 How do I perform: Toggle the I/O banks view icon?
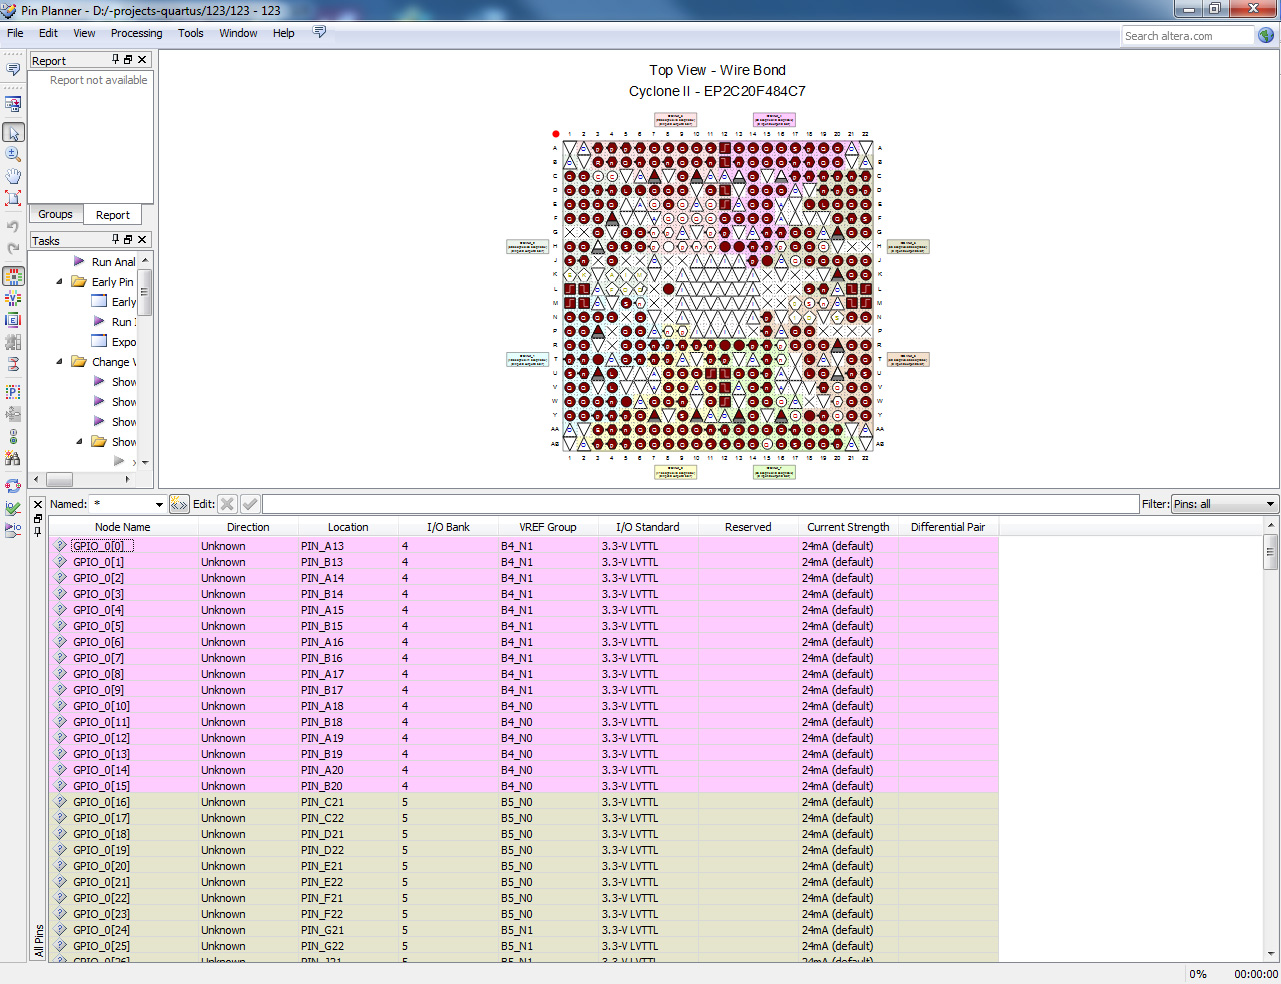[x=13, y=276]
